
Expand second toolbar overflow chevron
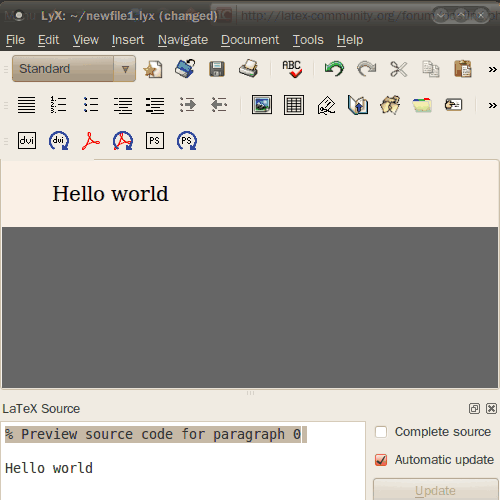pyautogui.click(x=492, y=106)
